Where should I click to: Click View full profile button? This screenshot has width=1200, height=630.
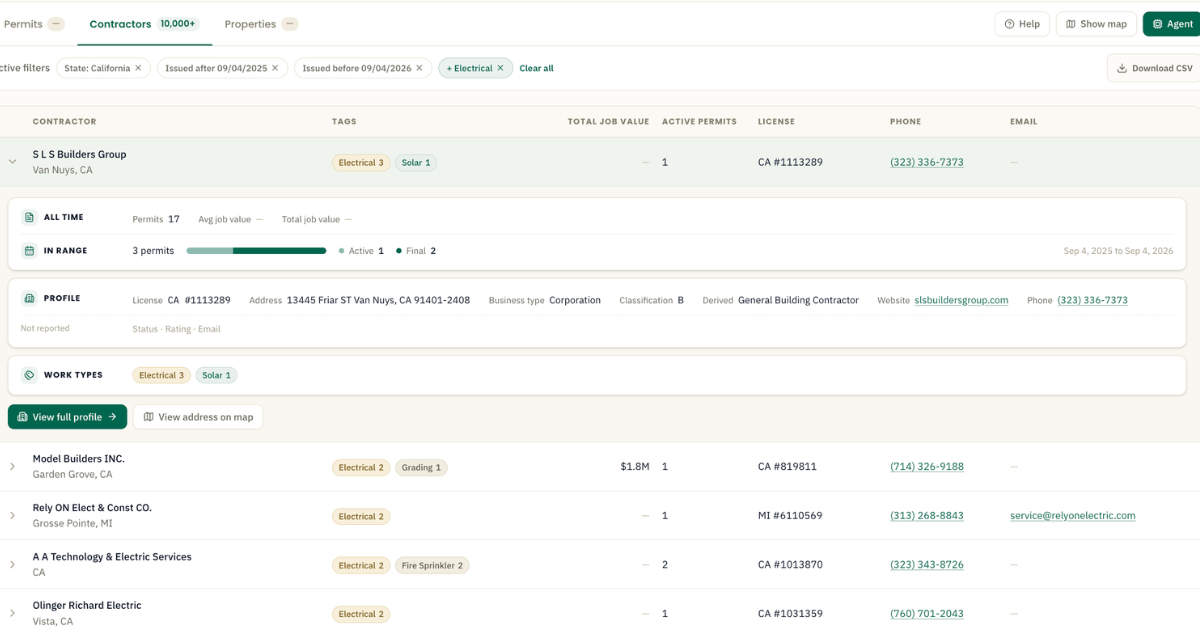click(67, 417)
